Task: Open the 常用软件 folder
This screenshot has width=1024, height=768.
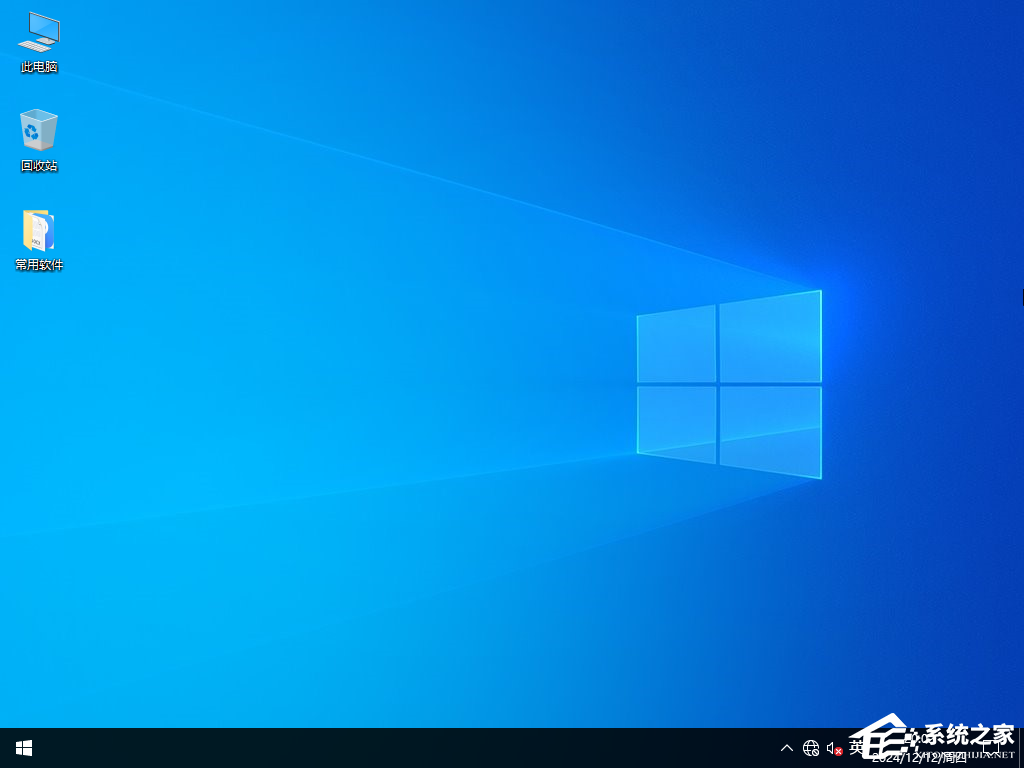Action: [38, 230]
